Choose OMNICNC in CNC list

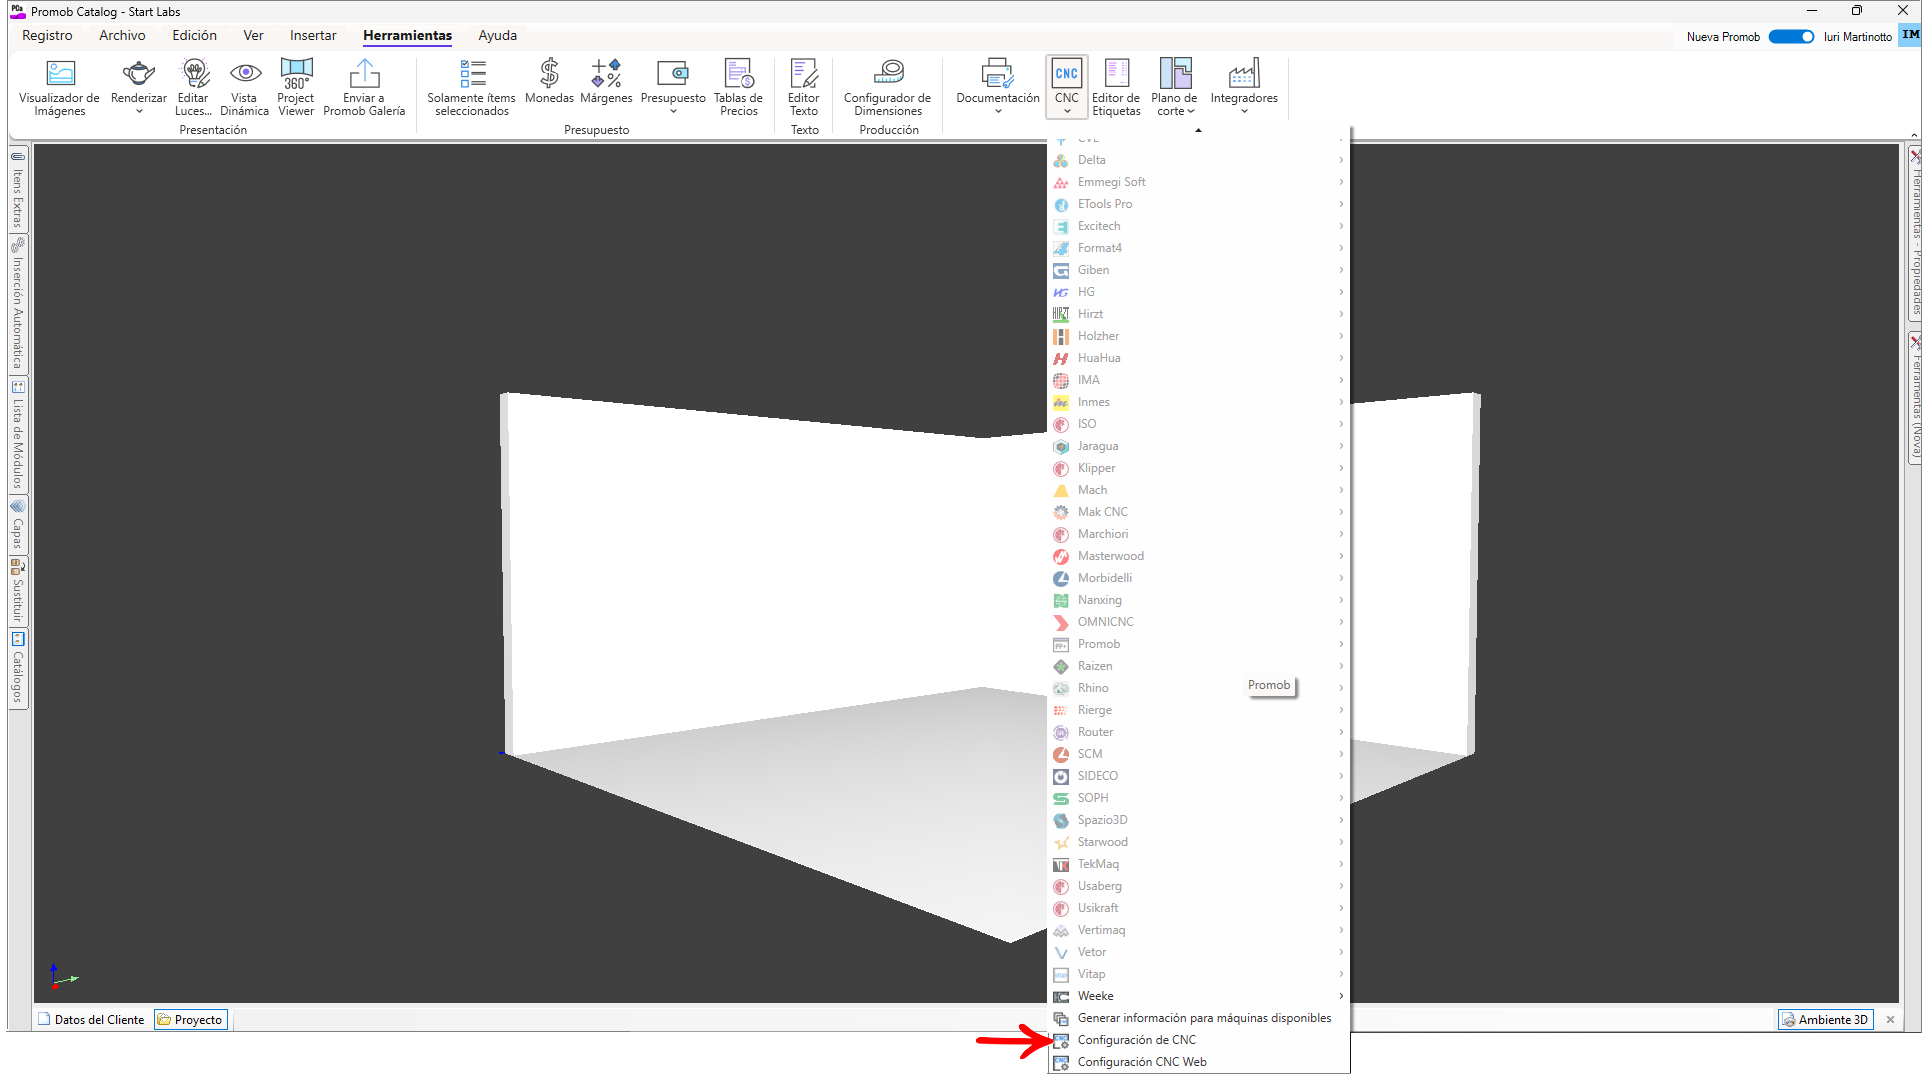(x=1199, y=622)
